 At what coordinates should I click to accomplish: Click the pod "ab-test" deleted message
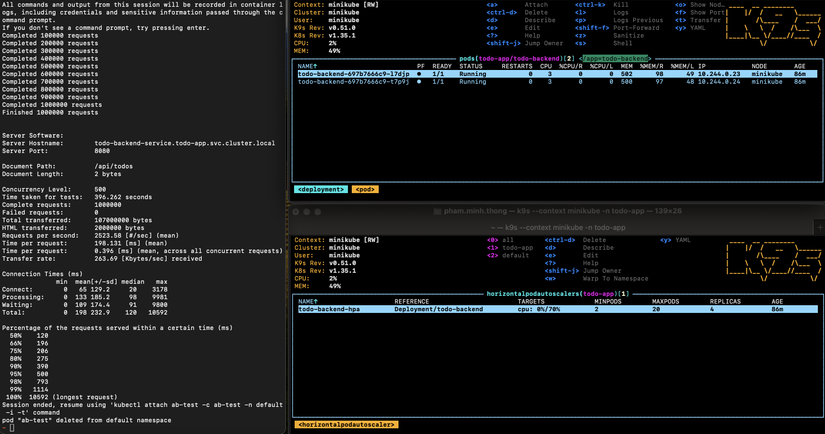click(x=86, y=420)
